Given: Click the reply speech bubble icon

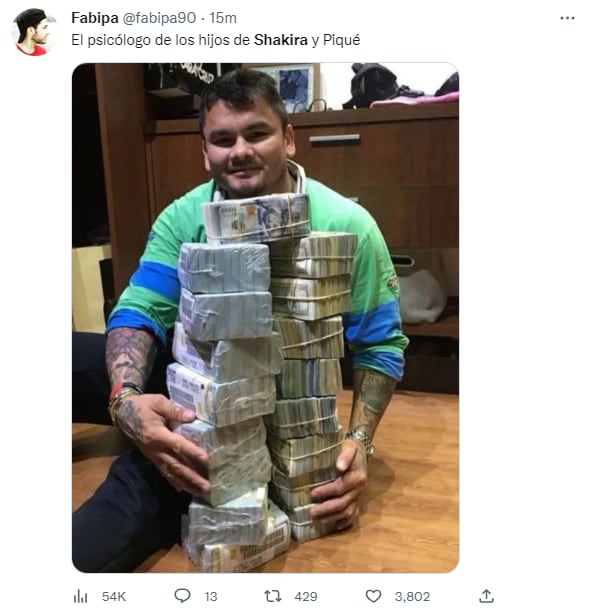Looking at the screenshot, I should tap(182, 596).
